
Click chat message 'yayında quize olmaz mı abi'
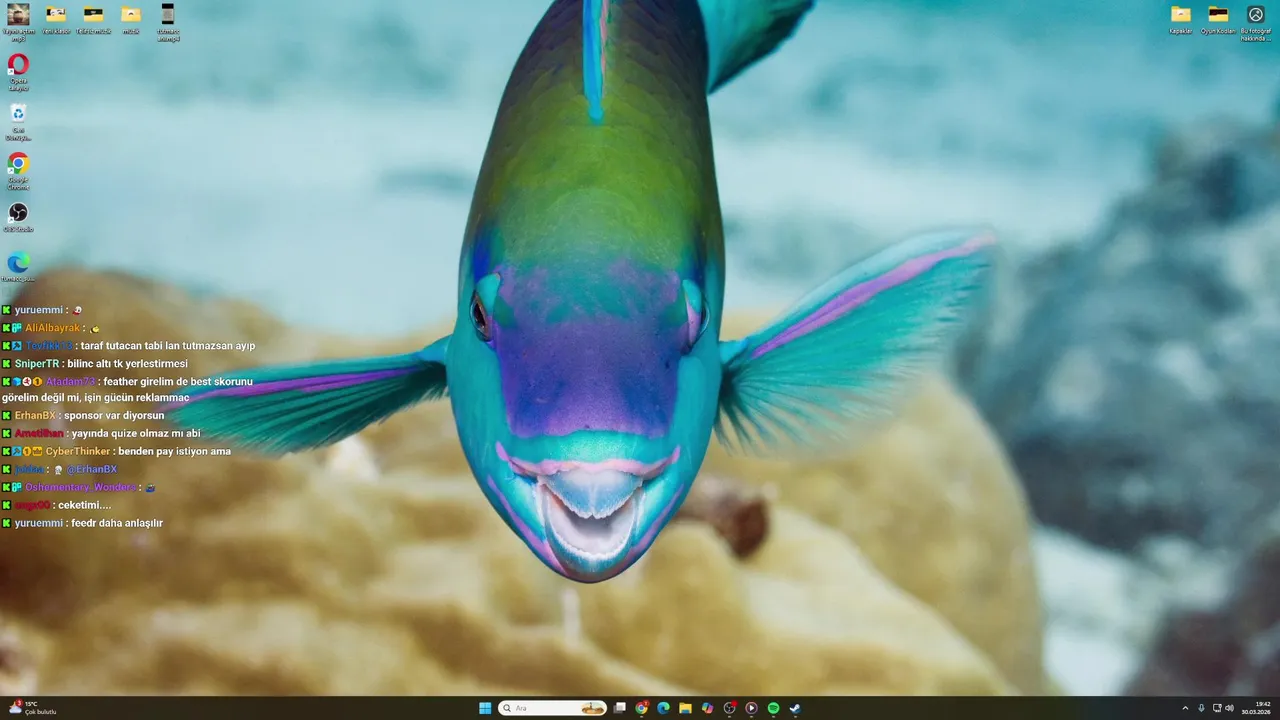pyautogui.click(x=136, y=434)
